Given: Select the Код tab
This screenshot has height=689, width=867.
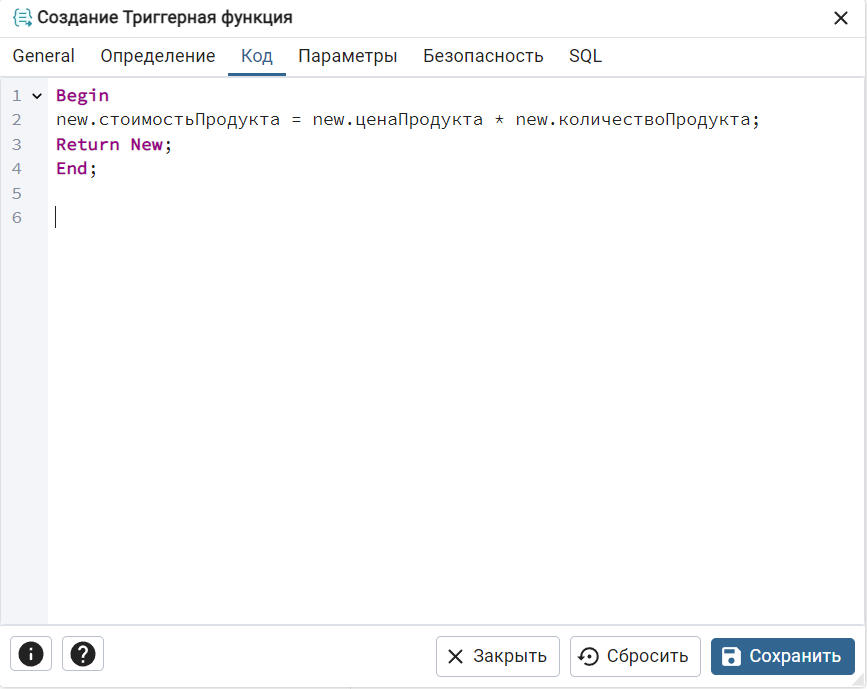Looking at the screenshot, I should pos(257,56).
